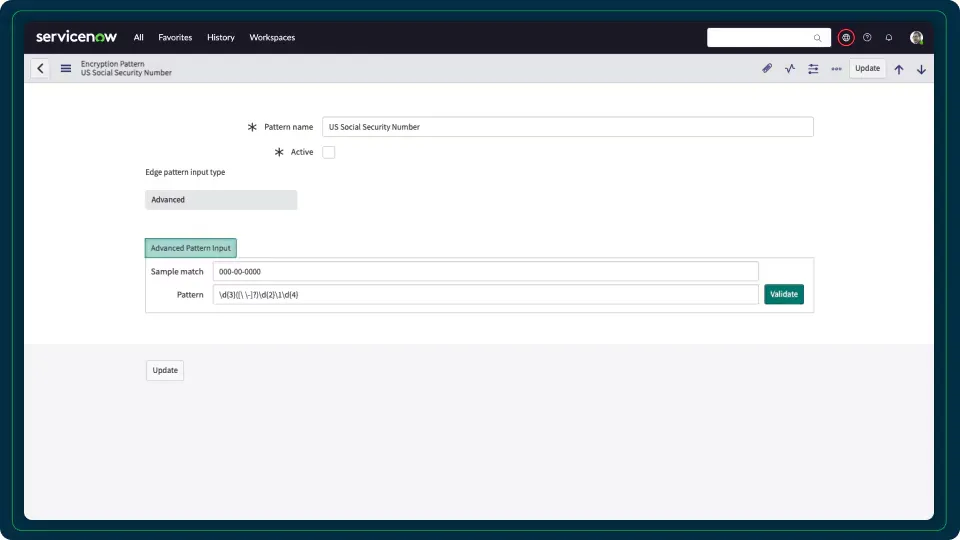Screen dimensions: 960x540
Task: Open the notifications bell
Action: [x=888, y=37]
